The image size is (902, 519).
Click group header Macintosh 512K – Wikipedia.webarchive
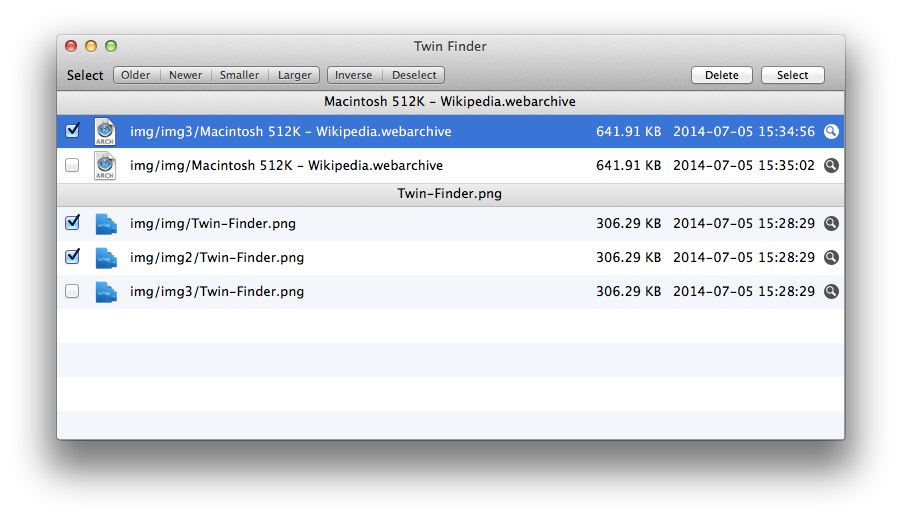[x=450, y=102]
